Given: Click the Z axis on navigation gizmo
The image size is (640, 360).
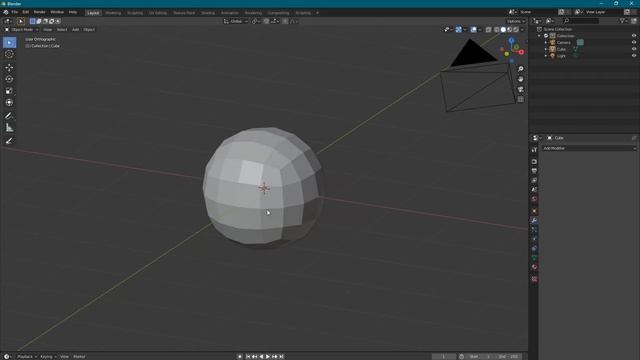Looking at the screenshot, I should [511, 40].
